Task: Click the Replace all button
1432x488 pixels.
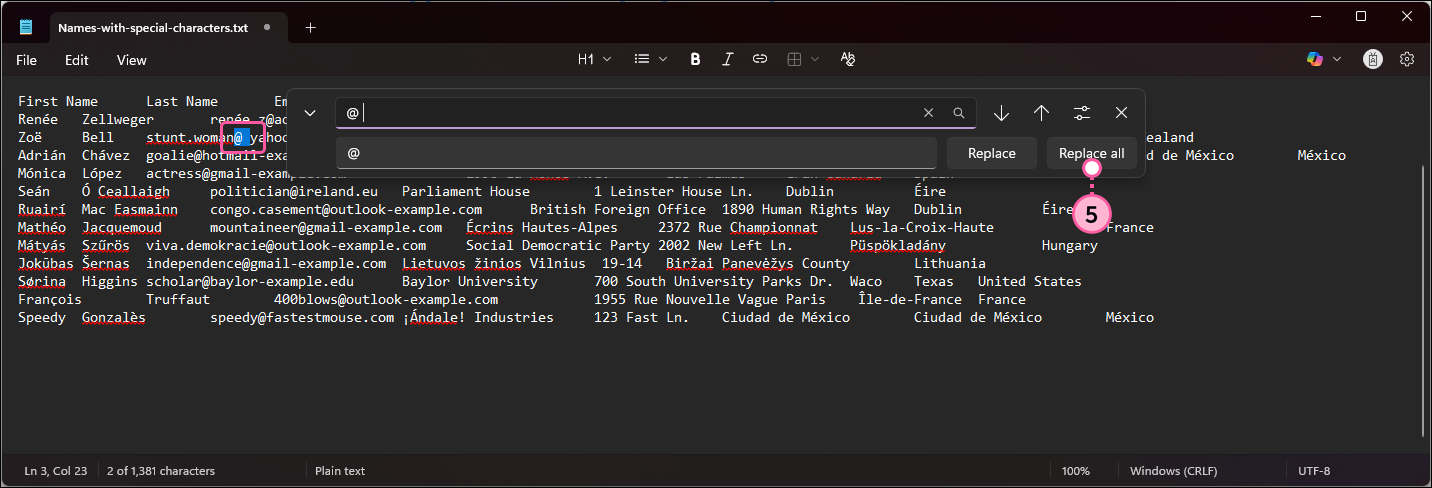Action: point(1092,153)
